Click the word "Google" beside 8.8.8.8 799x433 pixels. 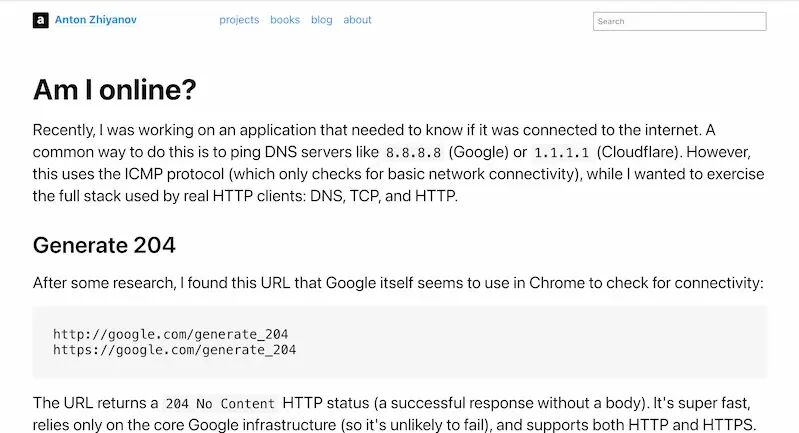pyautogui.click(x=478, y=152)
